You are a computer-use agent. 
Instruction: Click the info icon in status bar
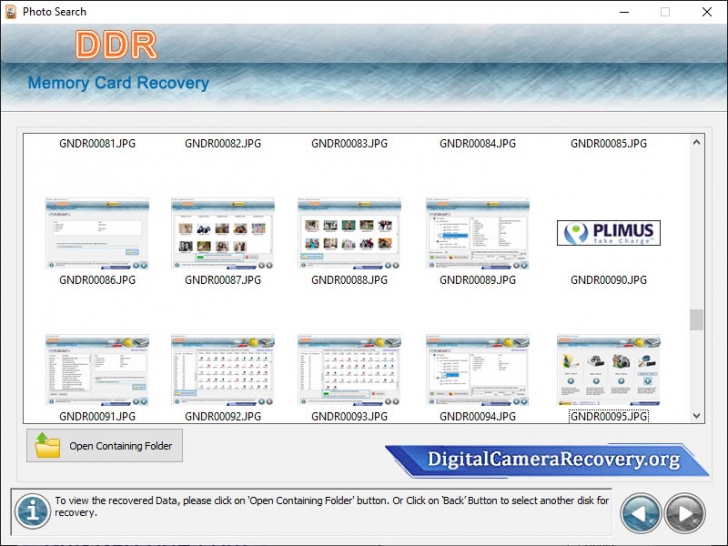(32, 511)
